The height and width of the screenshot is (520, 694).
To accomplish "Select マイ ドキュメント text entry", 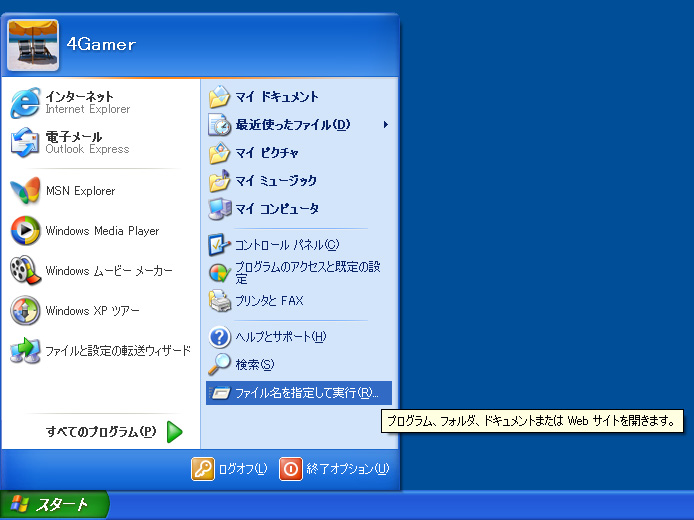I will (x=277, y=97).
